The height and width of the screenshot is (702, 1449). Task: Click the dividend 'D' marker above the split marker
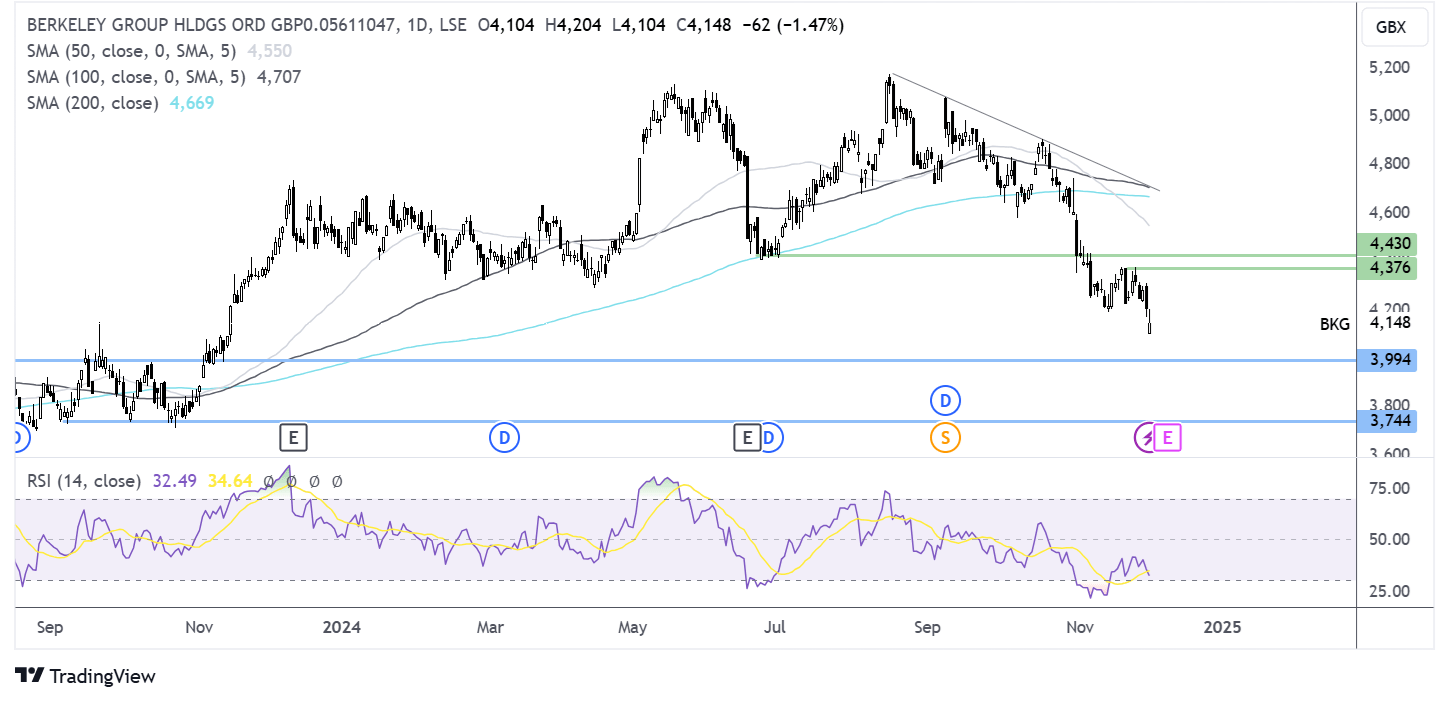pos(944,402)
